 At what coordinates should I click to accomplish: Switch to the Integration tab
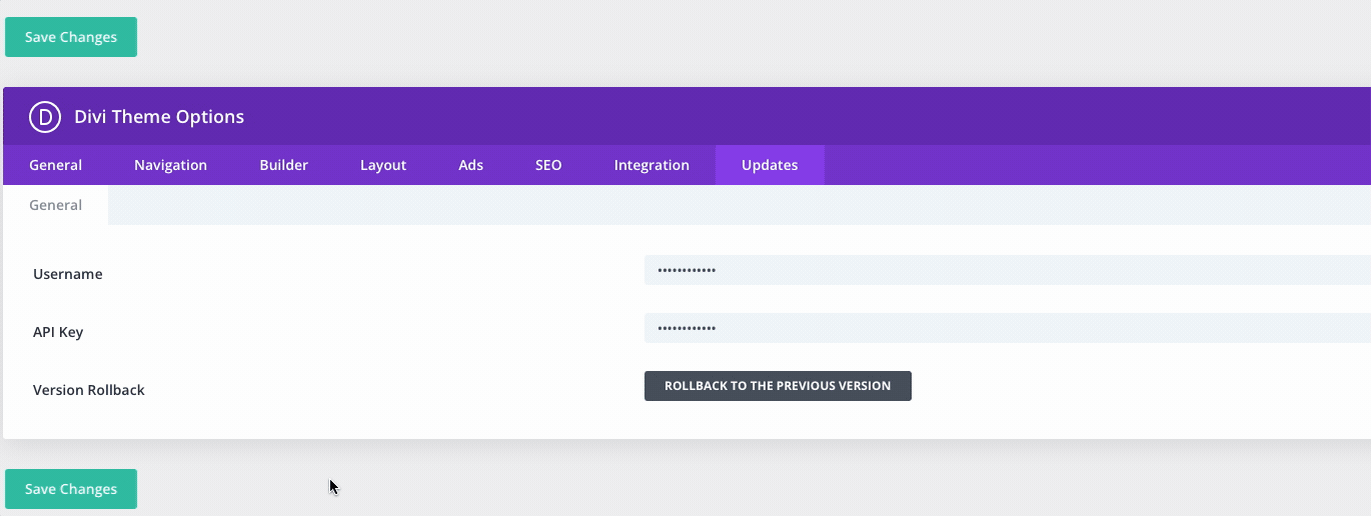[651, 165]
